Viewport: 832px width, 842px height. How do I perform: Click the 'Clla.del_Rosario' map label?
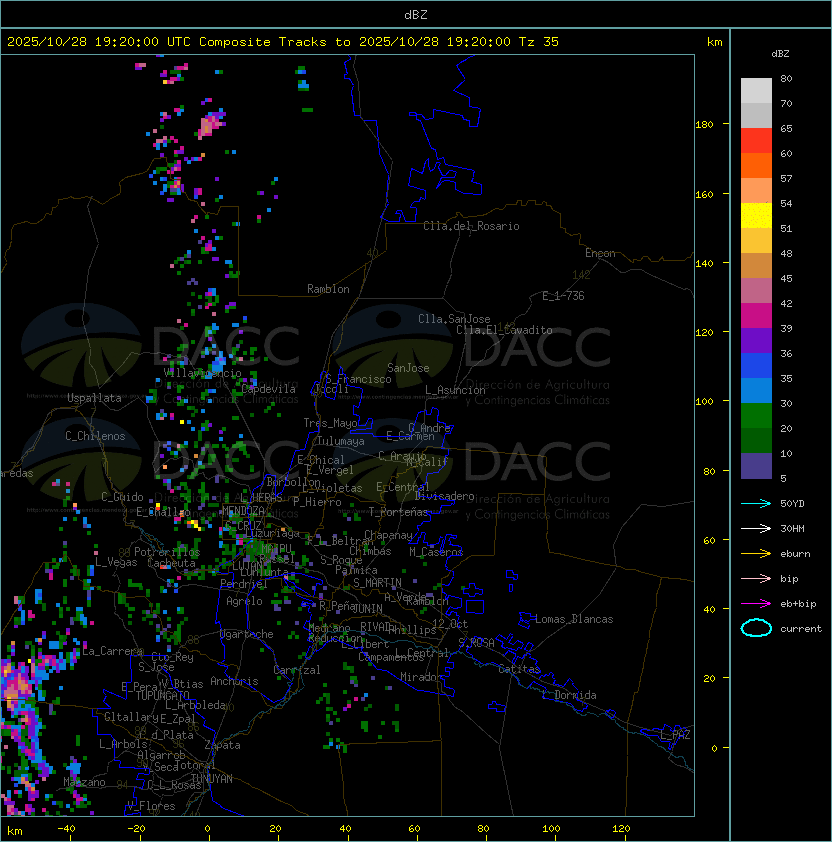(x=471, y=226)
